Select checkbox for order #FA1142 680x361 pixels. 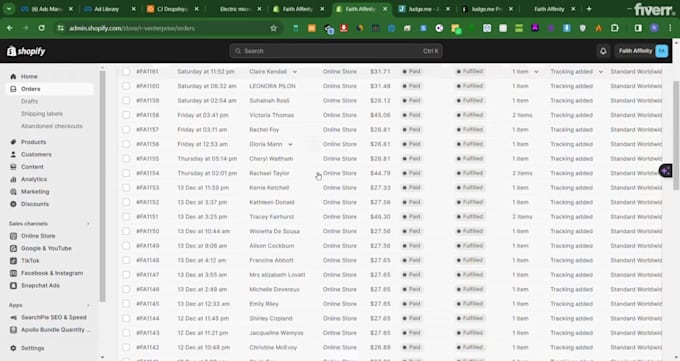(126, 348)
